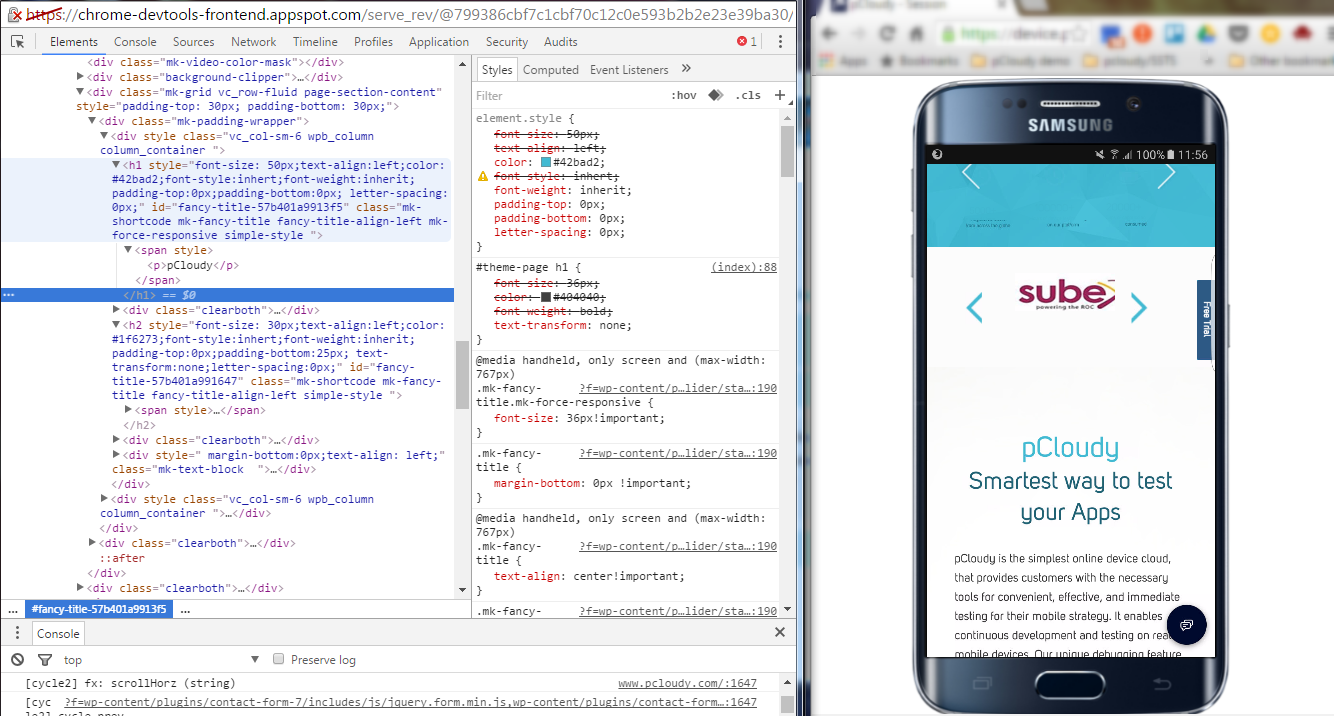1334x716 pixels.
Task: Collapse the span inside the h1
Action: coord(128,250)
